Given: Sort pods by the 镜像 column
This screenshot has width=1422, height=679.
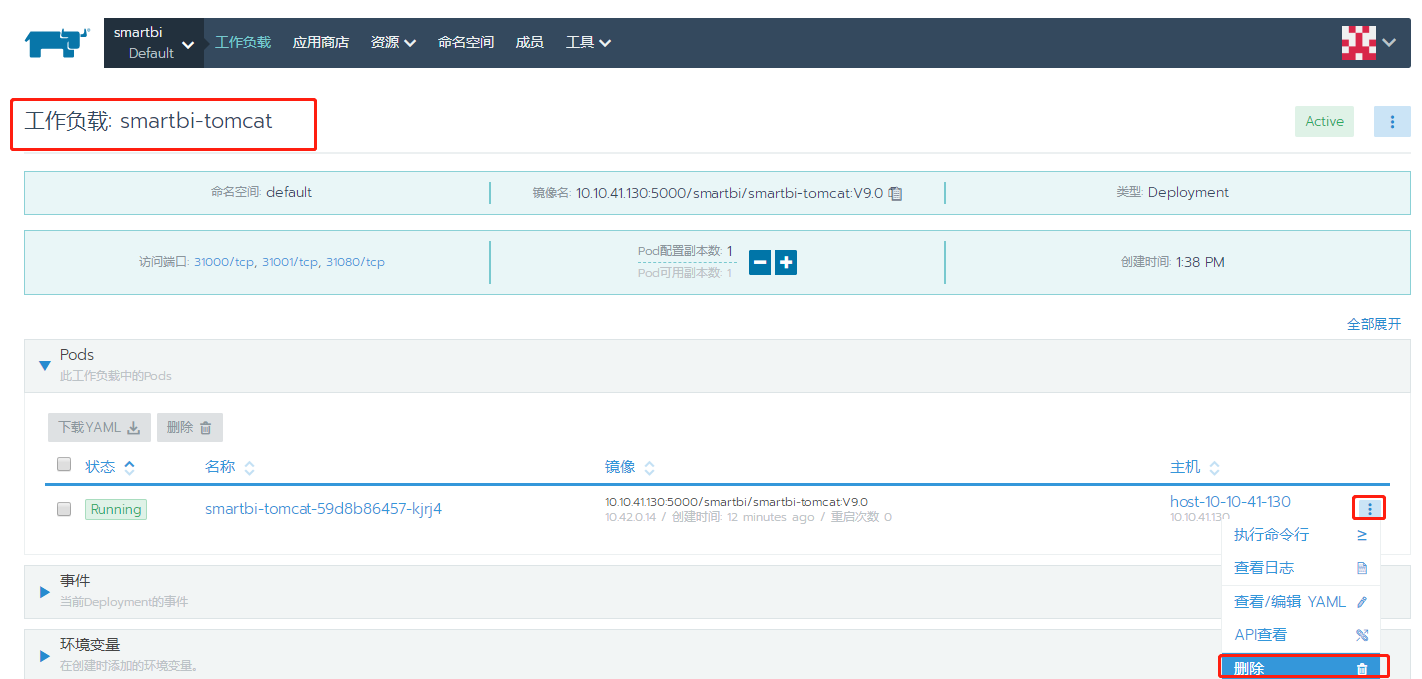Looking at the screenshot, I should (630, 467).
